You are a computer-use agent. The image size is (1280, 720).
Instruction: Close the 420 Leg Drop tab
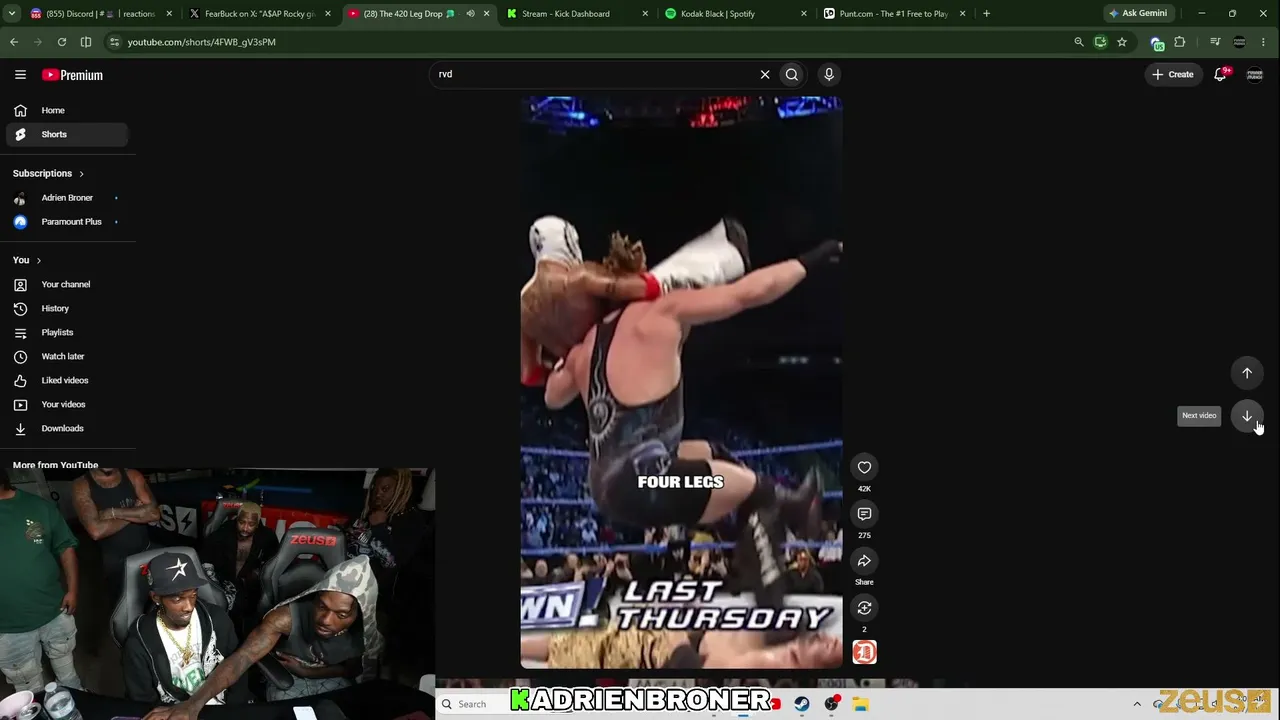pos(487,14)
